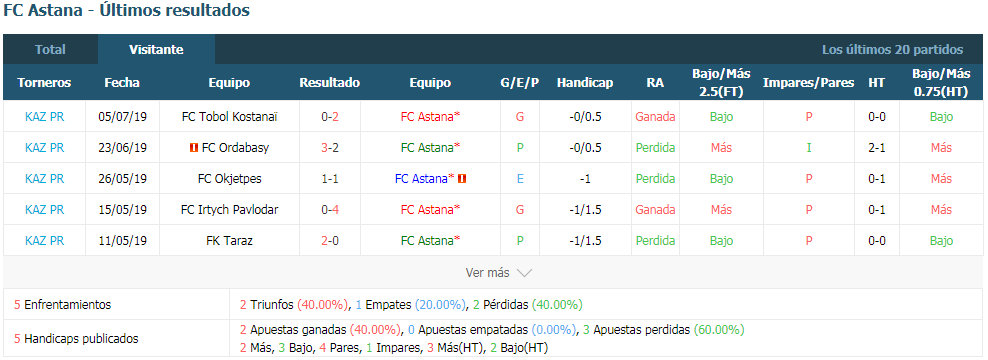The width and height of the screenshot is (988, 360).
Task: Switch to the Total tab
Action: 50,49
